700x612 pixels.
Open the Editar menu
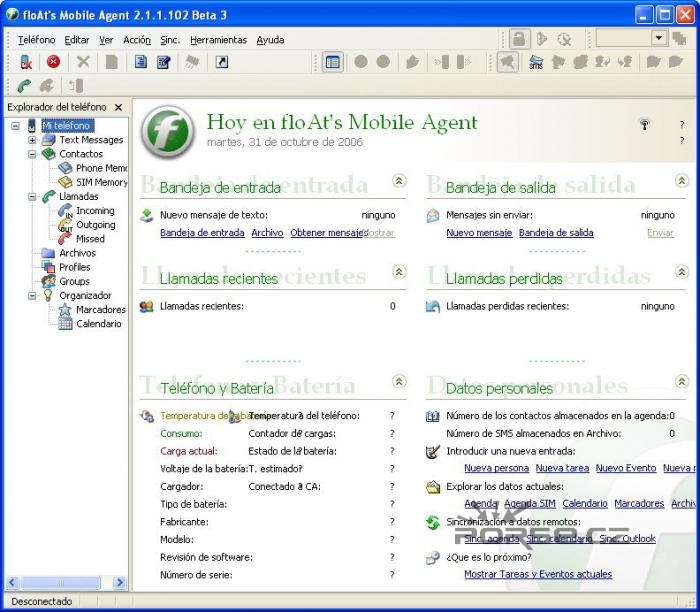click(x=77, y=40)
